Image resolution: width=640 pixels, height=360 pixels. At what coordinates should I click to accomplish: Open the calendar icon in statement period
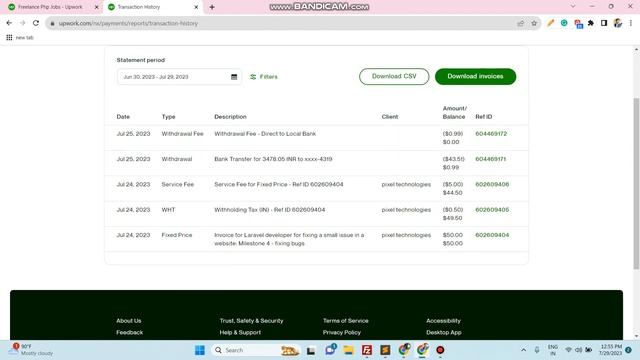(234, 77)
